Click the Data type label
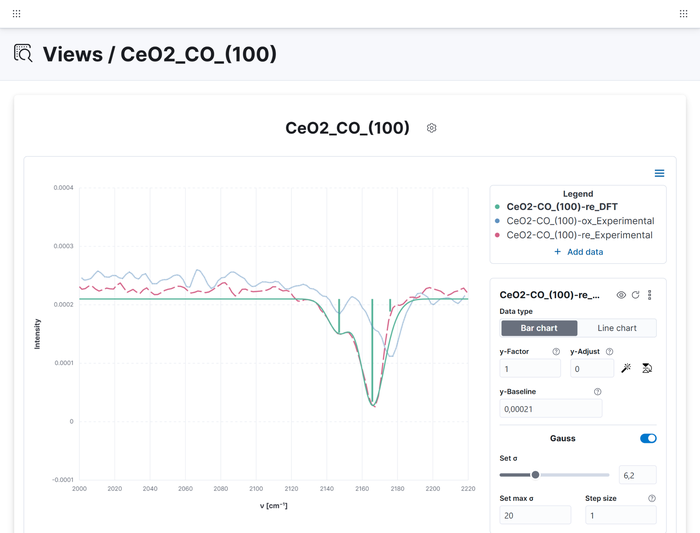This screenshot has height=533, width=700. [x=516, y=312]
